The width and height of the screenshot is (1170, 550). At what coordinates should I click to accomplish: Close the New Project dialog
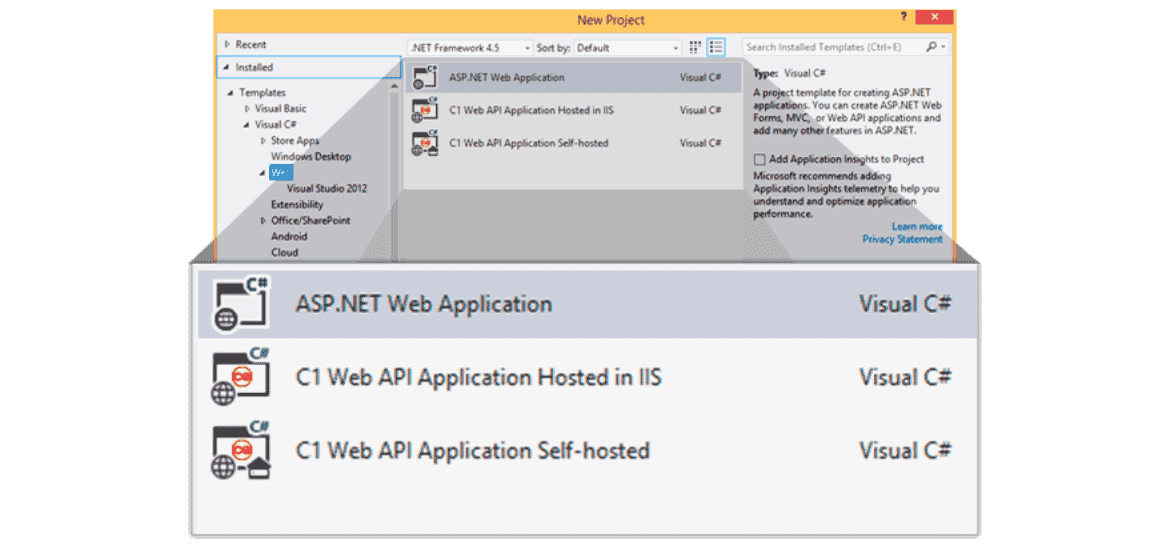pos(933,18)
